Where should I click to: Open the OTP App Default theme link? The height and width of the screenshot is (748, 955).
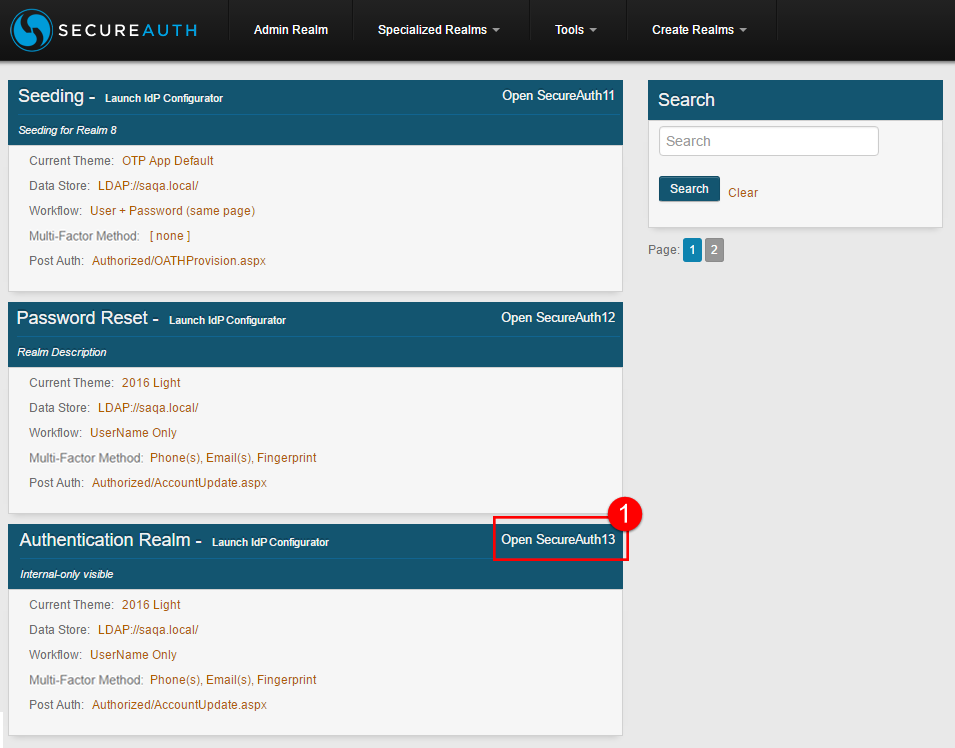tap(167, 161)
